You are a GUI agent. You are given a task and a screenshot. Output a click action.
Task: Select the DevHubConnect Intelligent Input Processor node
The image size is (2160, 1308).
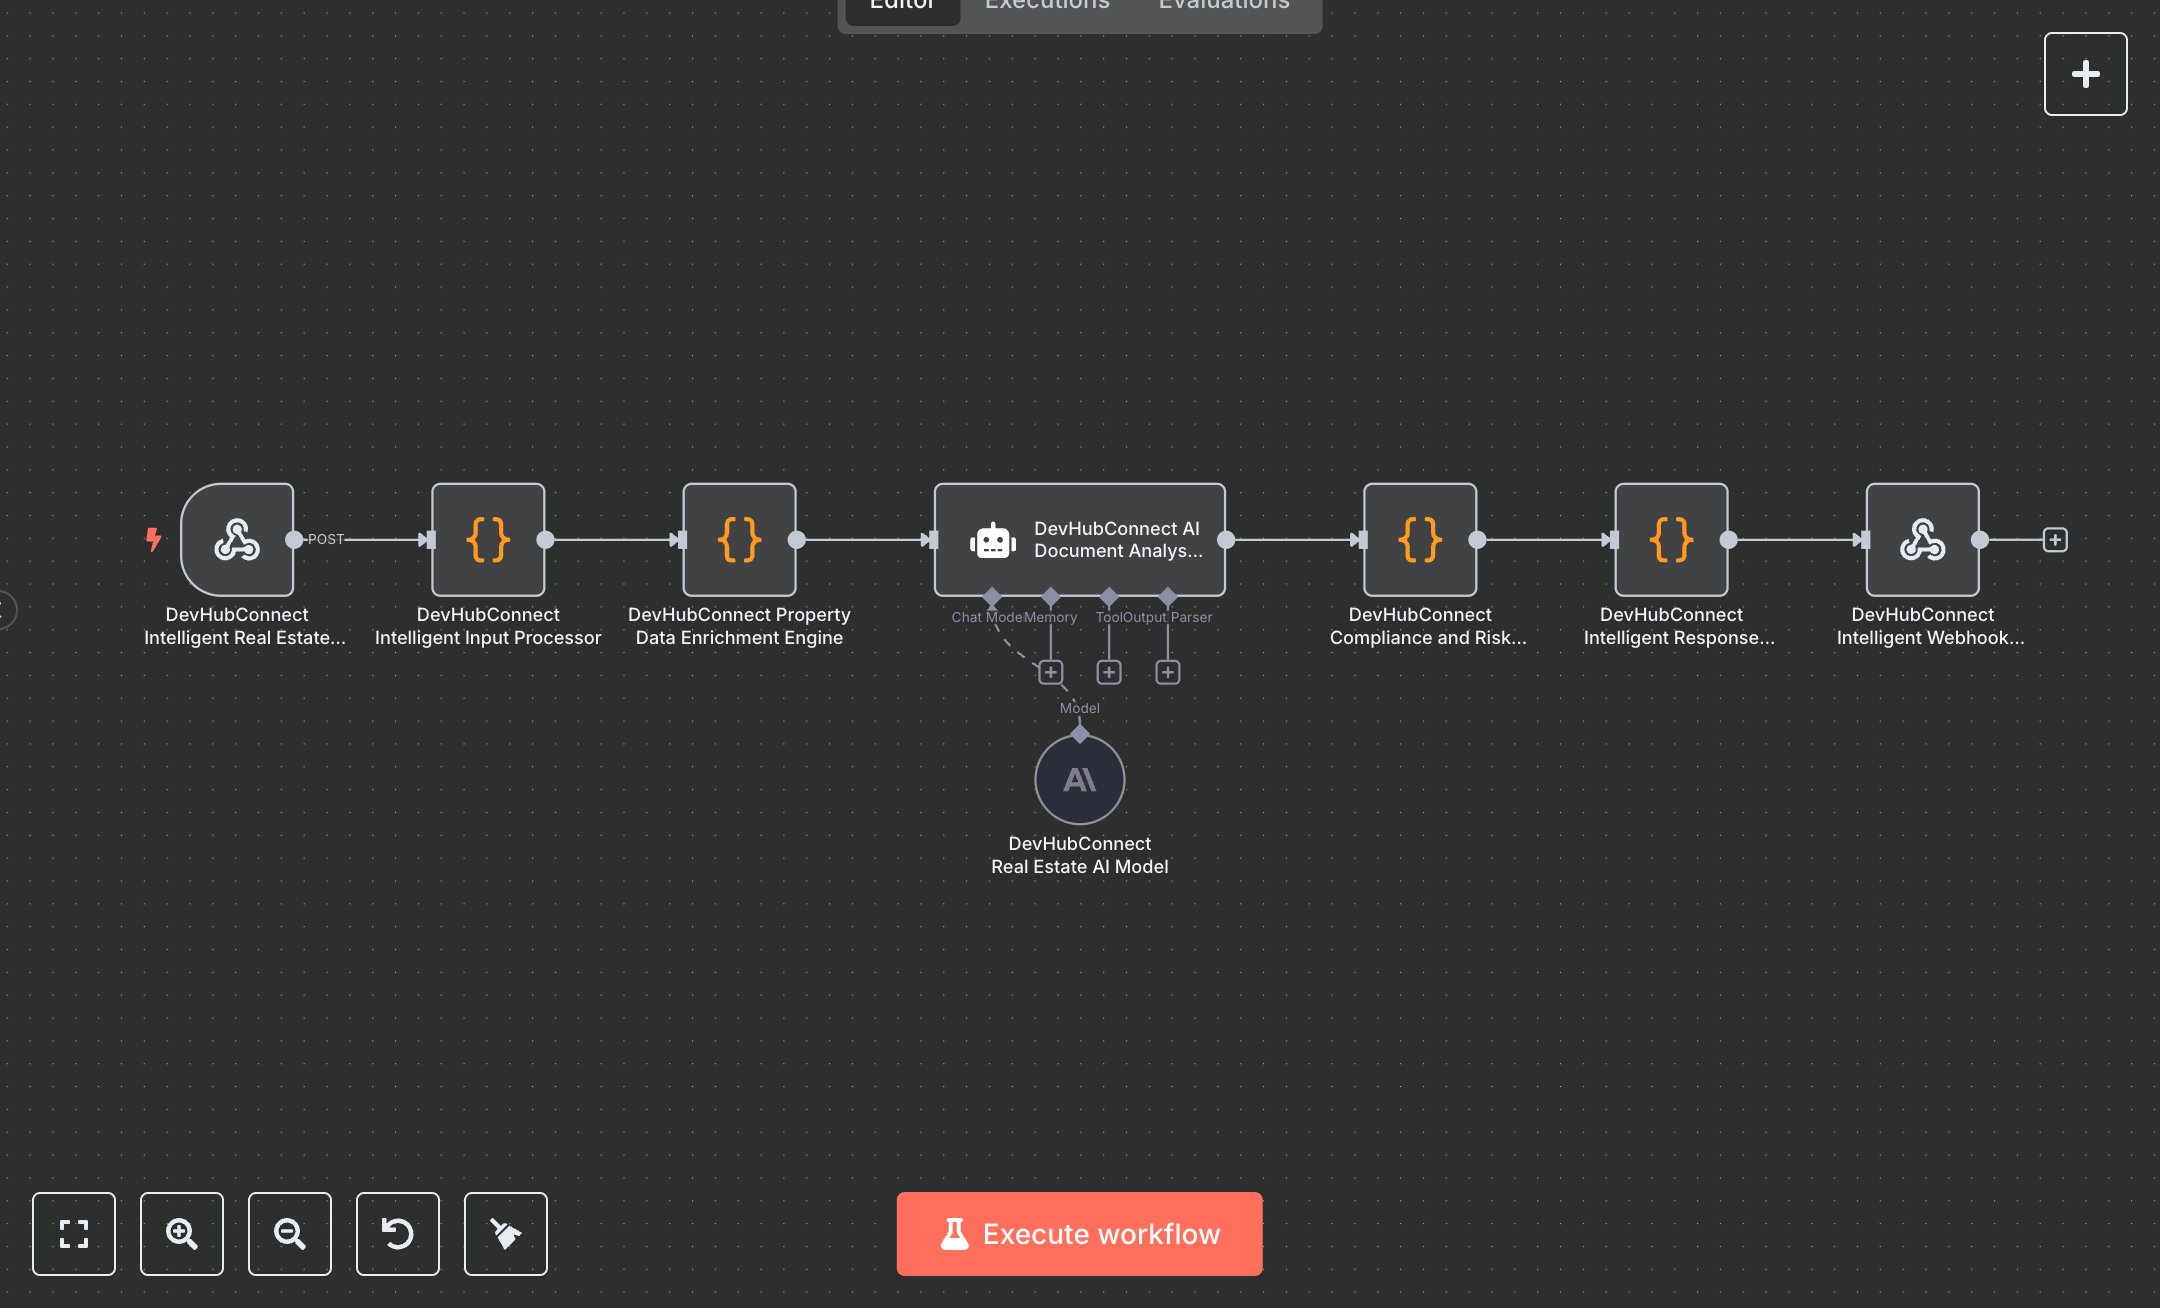[x=488, y=540]
